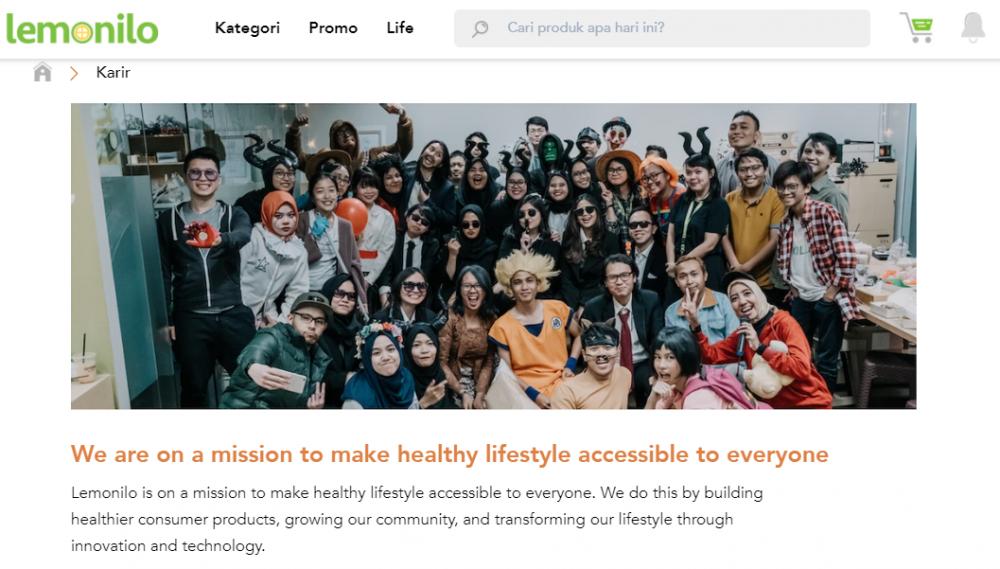Viewport: 1000px width, 569px height.
Task: Focus the 'Cari produk apa hari ini?' search field
Action: [x=662, y=28]
